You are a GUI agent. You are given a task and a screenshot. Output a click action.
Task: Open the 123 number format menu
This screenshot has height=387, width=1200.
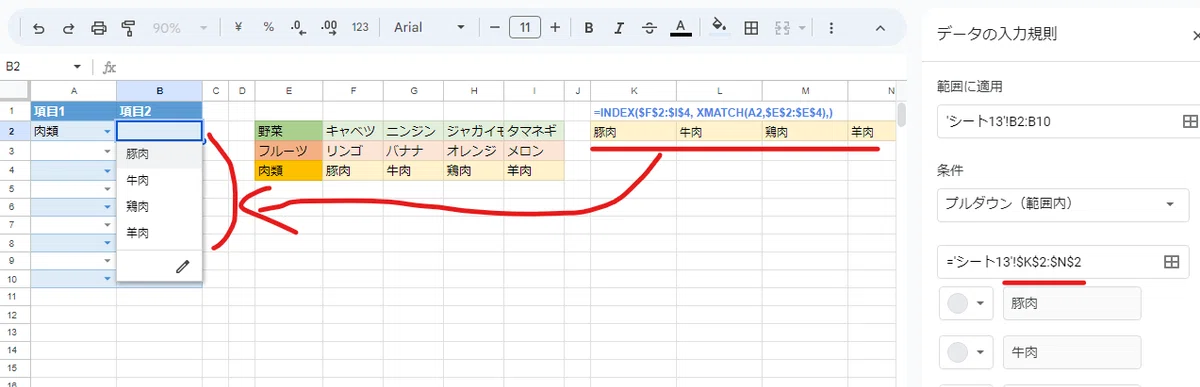[x=361, y=28]
